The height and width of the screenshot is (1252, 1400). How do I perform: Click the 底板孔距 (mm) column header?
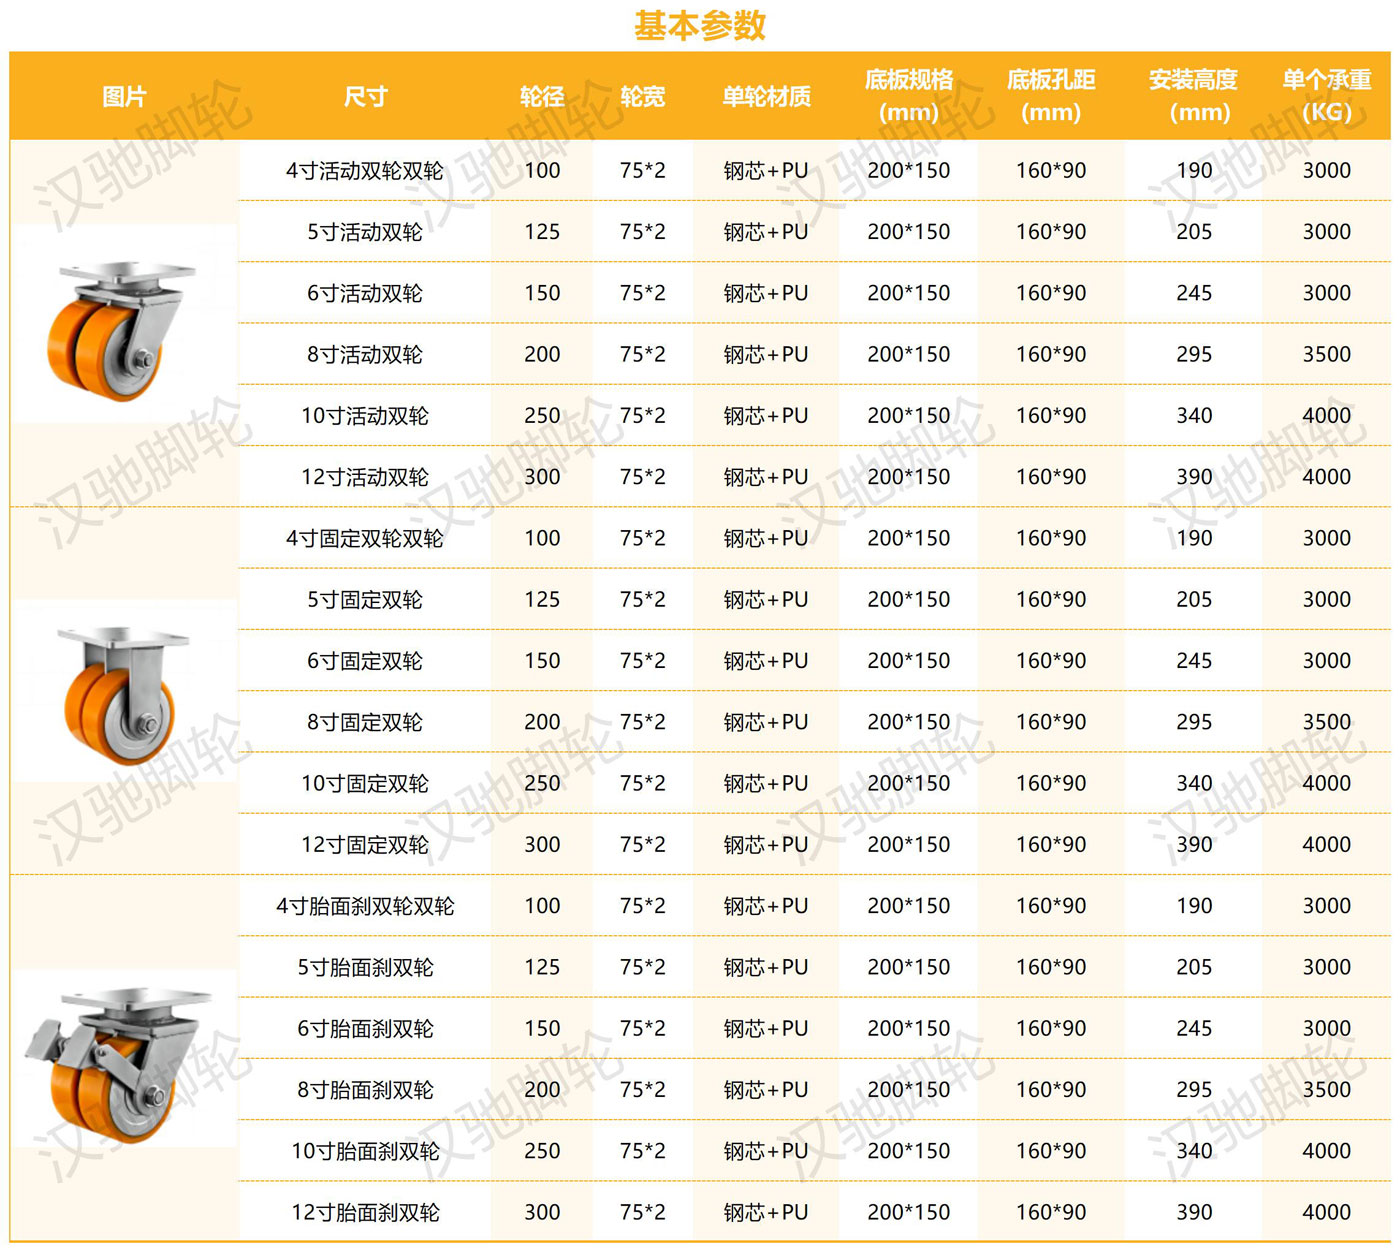click(x=1050, y=96)
